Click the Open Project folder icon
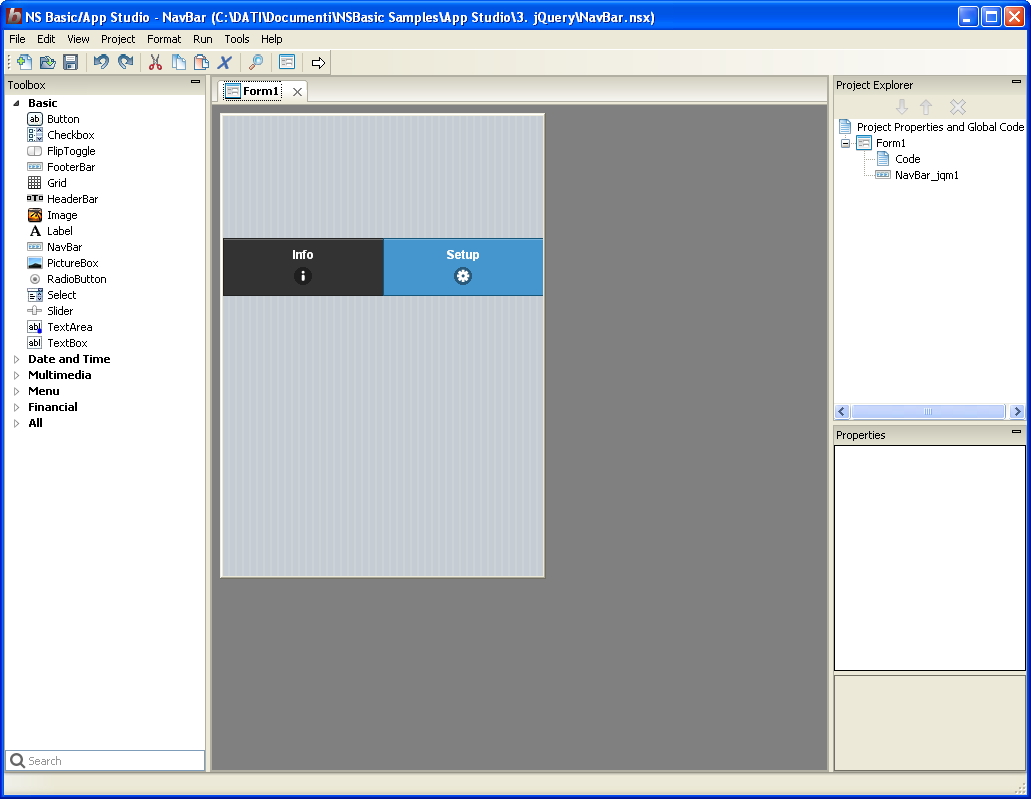The width and height of the screenshot is (1031, 799). click(47, 62)
